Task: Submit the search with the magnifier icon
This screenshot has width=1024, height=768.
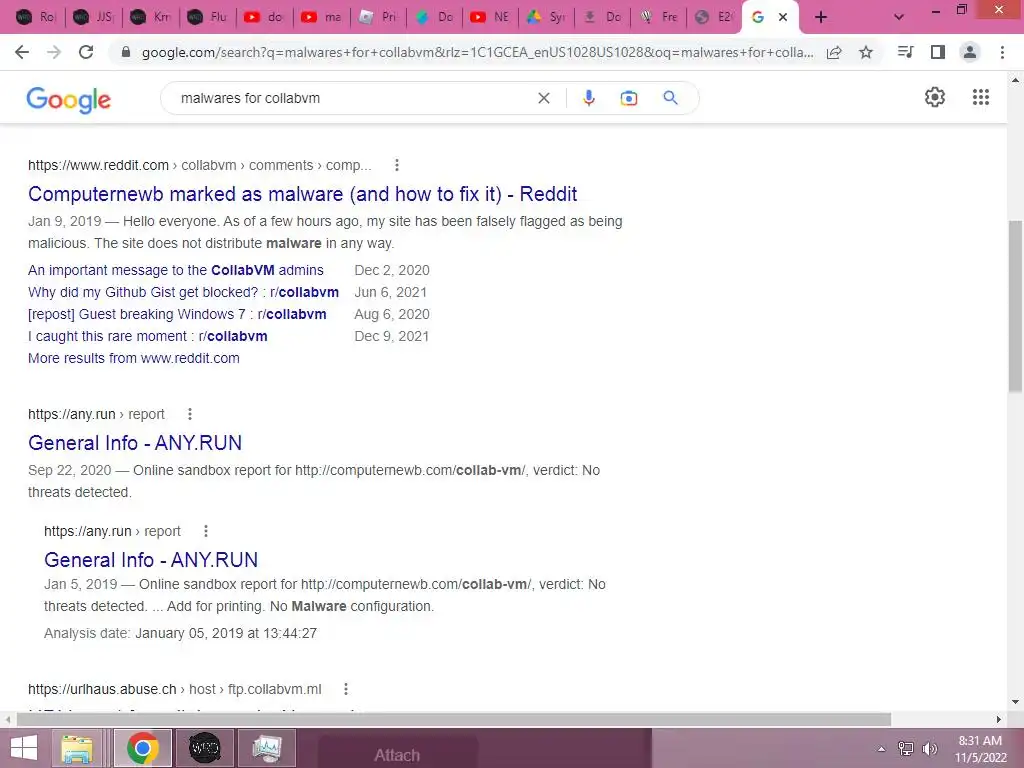Action: coord(670,98)
